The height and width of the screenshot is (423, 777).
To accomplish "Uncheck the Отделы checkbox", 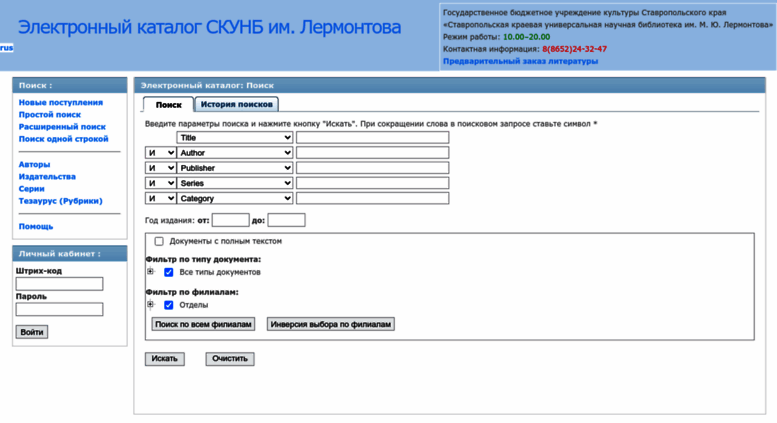I will pos(168,305).
